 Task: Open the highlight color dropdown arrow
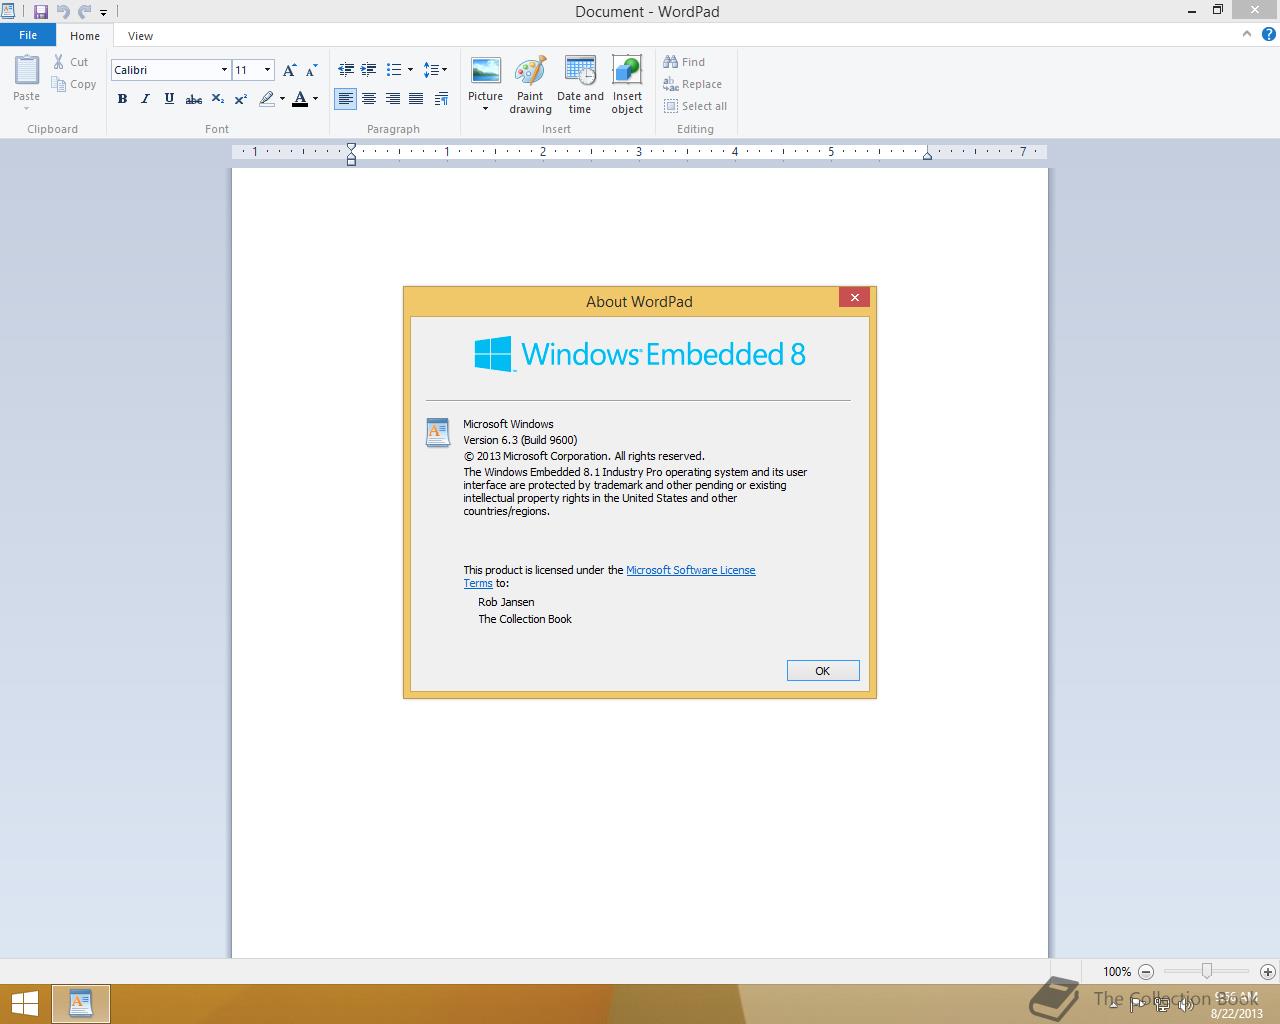282,99
